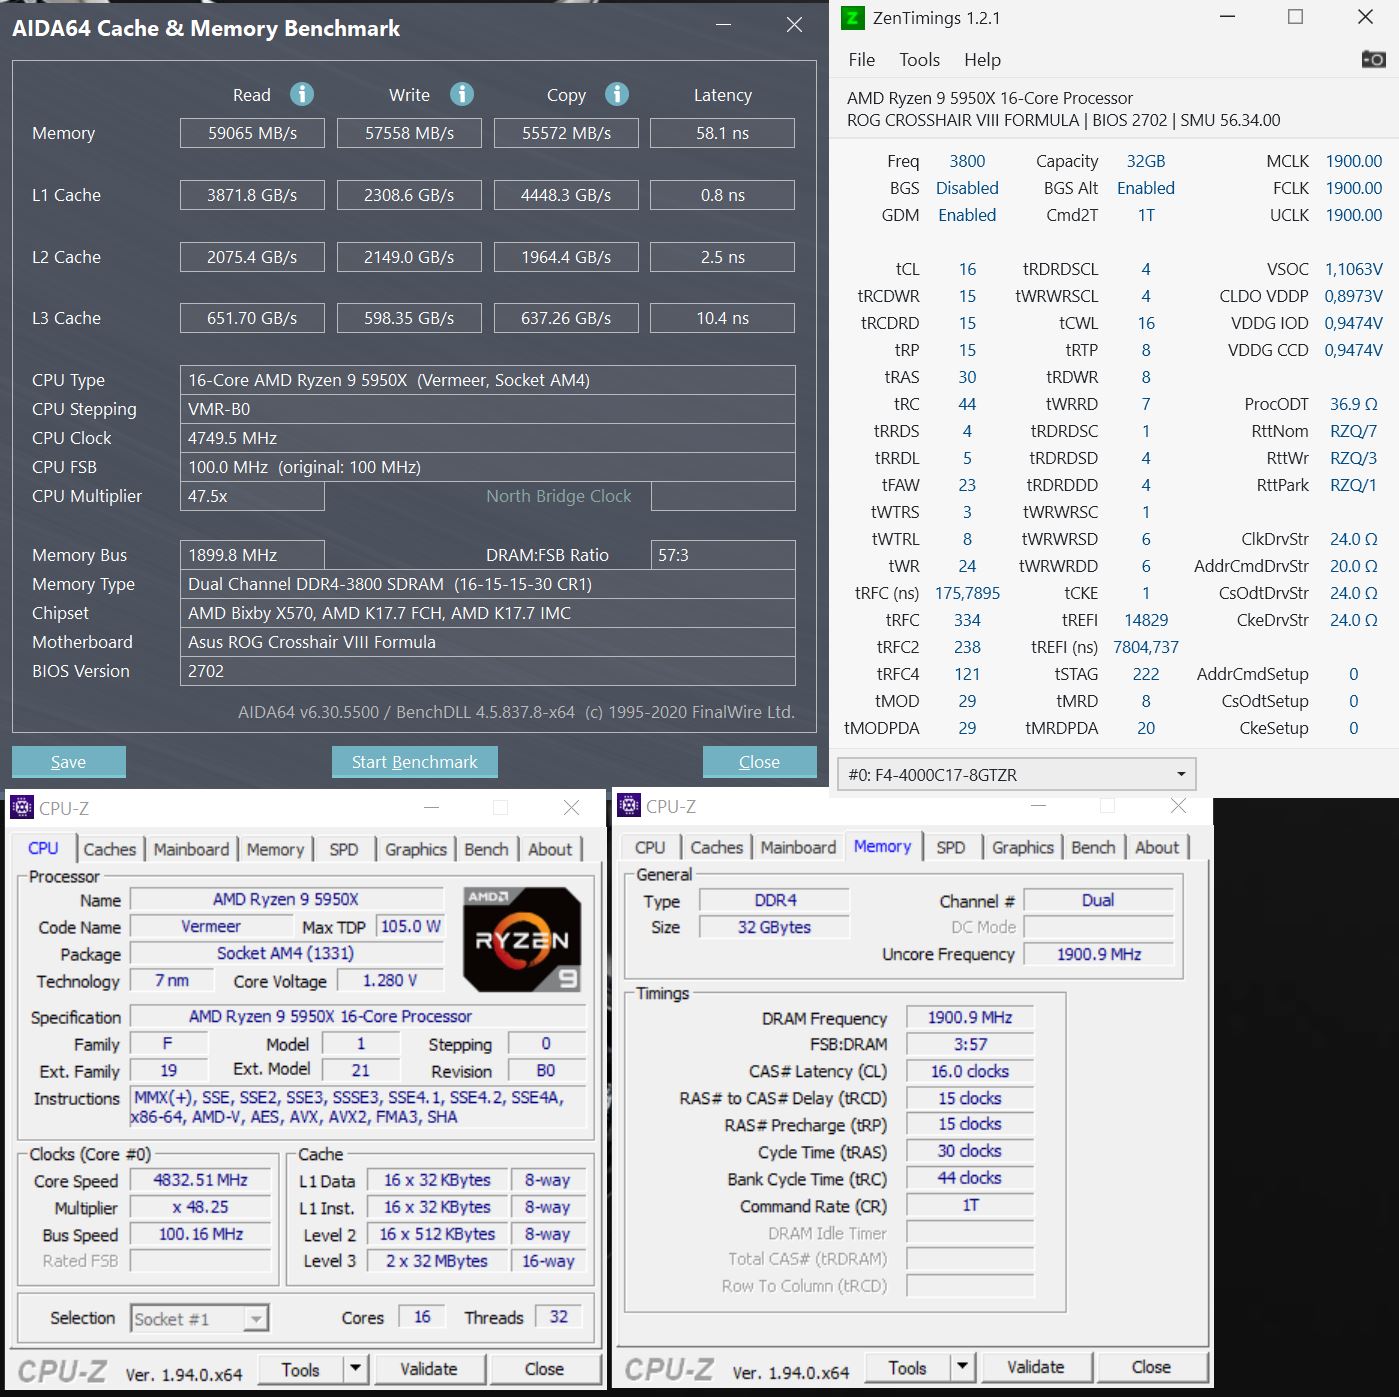
Task: Click Validate in left CPU-Z window
Action: point(428,1368)
